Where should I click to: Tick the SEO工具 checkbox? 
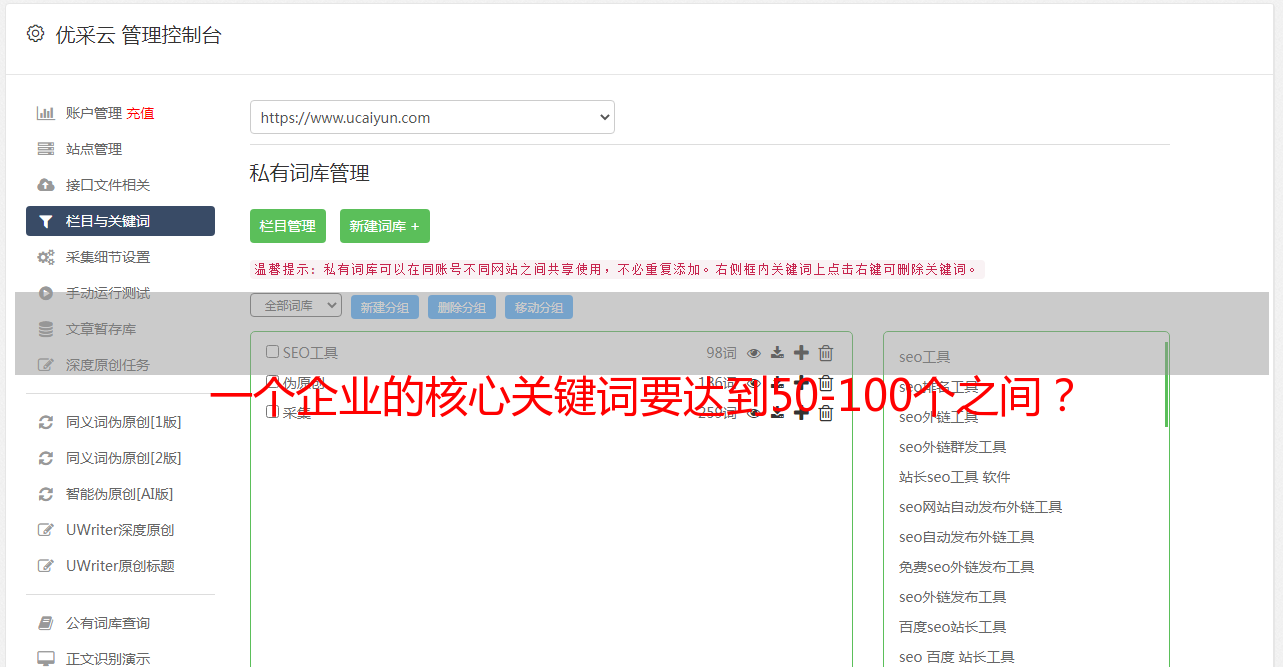click(272, 352)
